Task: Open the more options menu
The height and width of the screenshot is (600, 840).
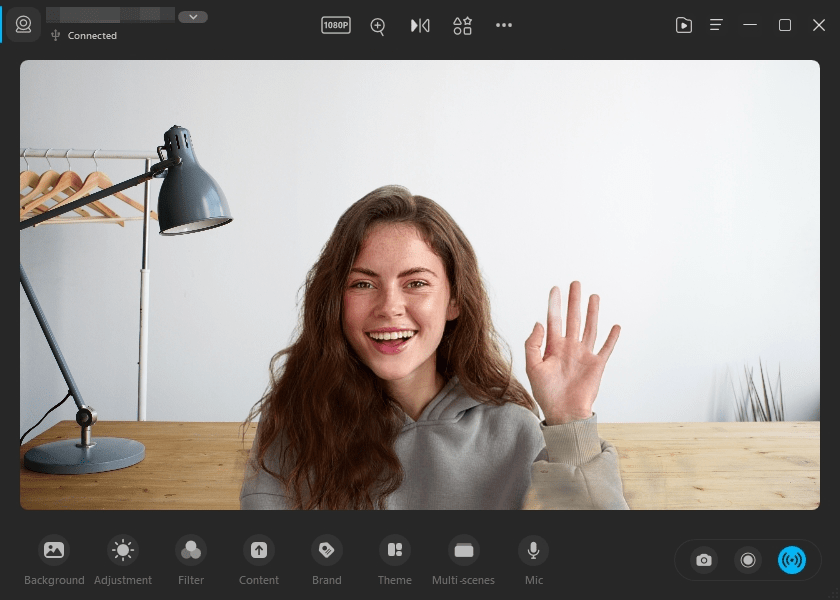Action: [504, 25]
